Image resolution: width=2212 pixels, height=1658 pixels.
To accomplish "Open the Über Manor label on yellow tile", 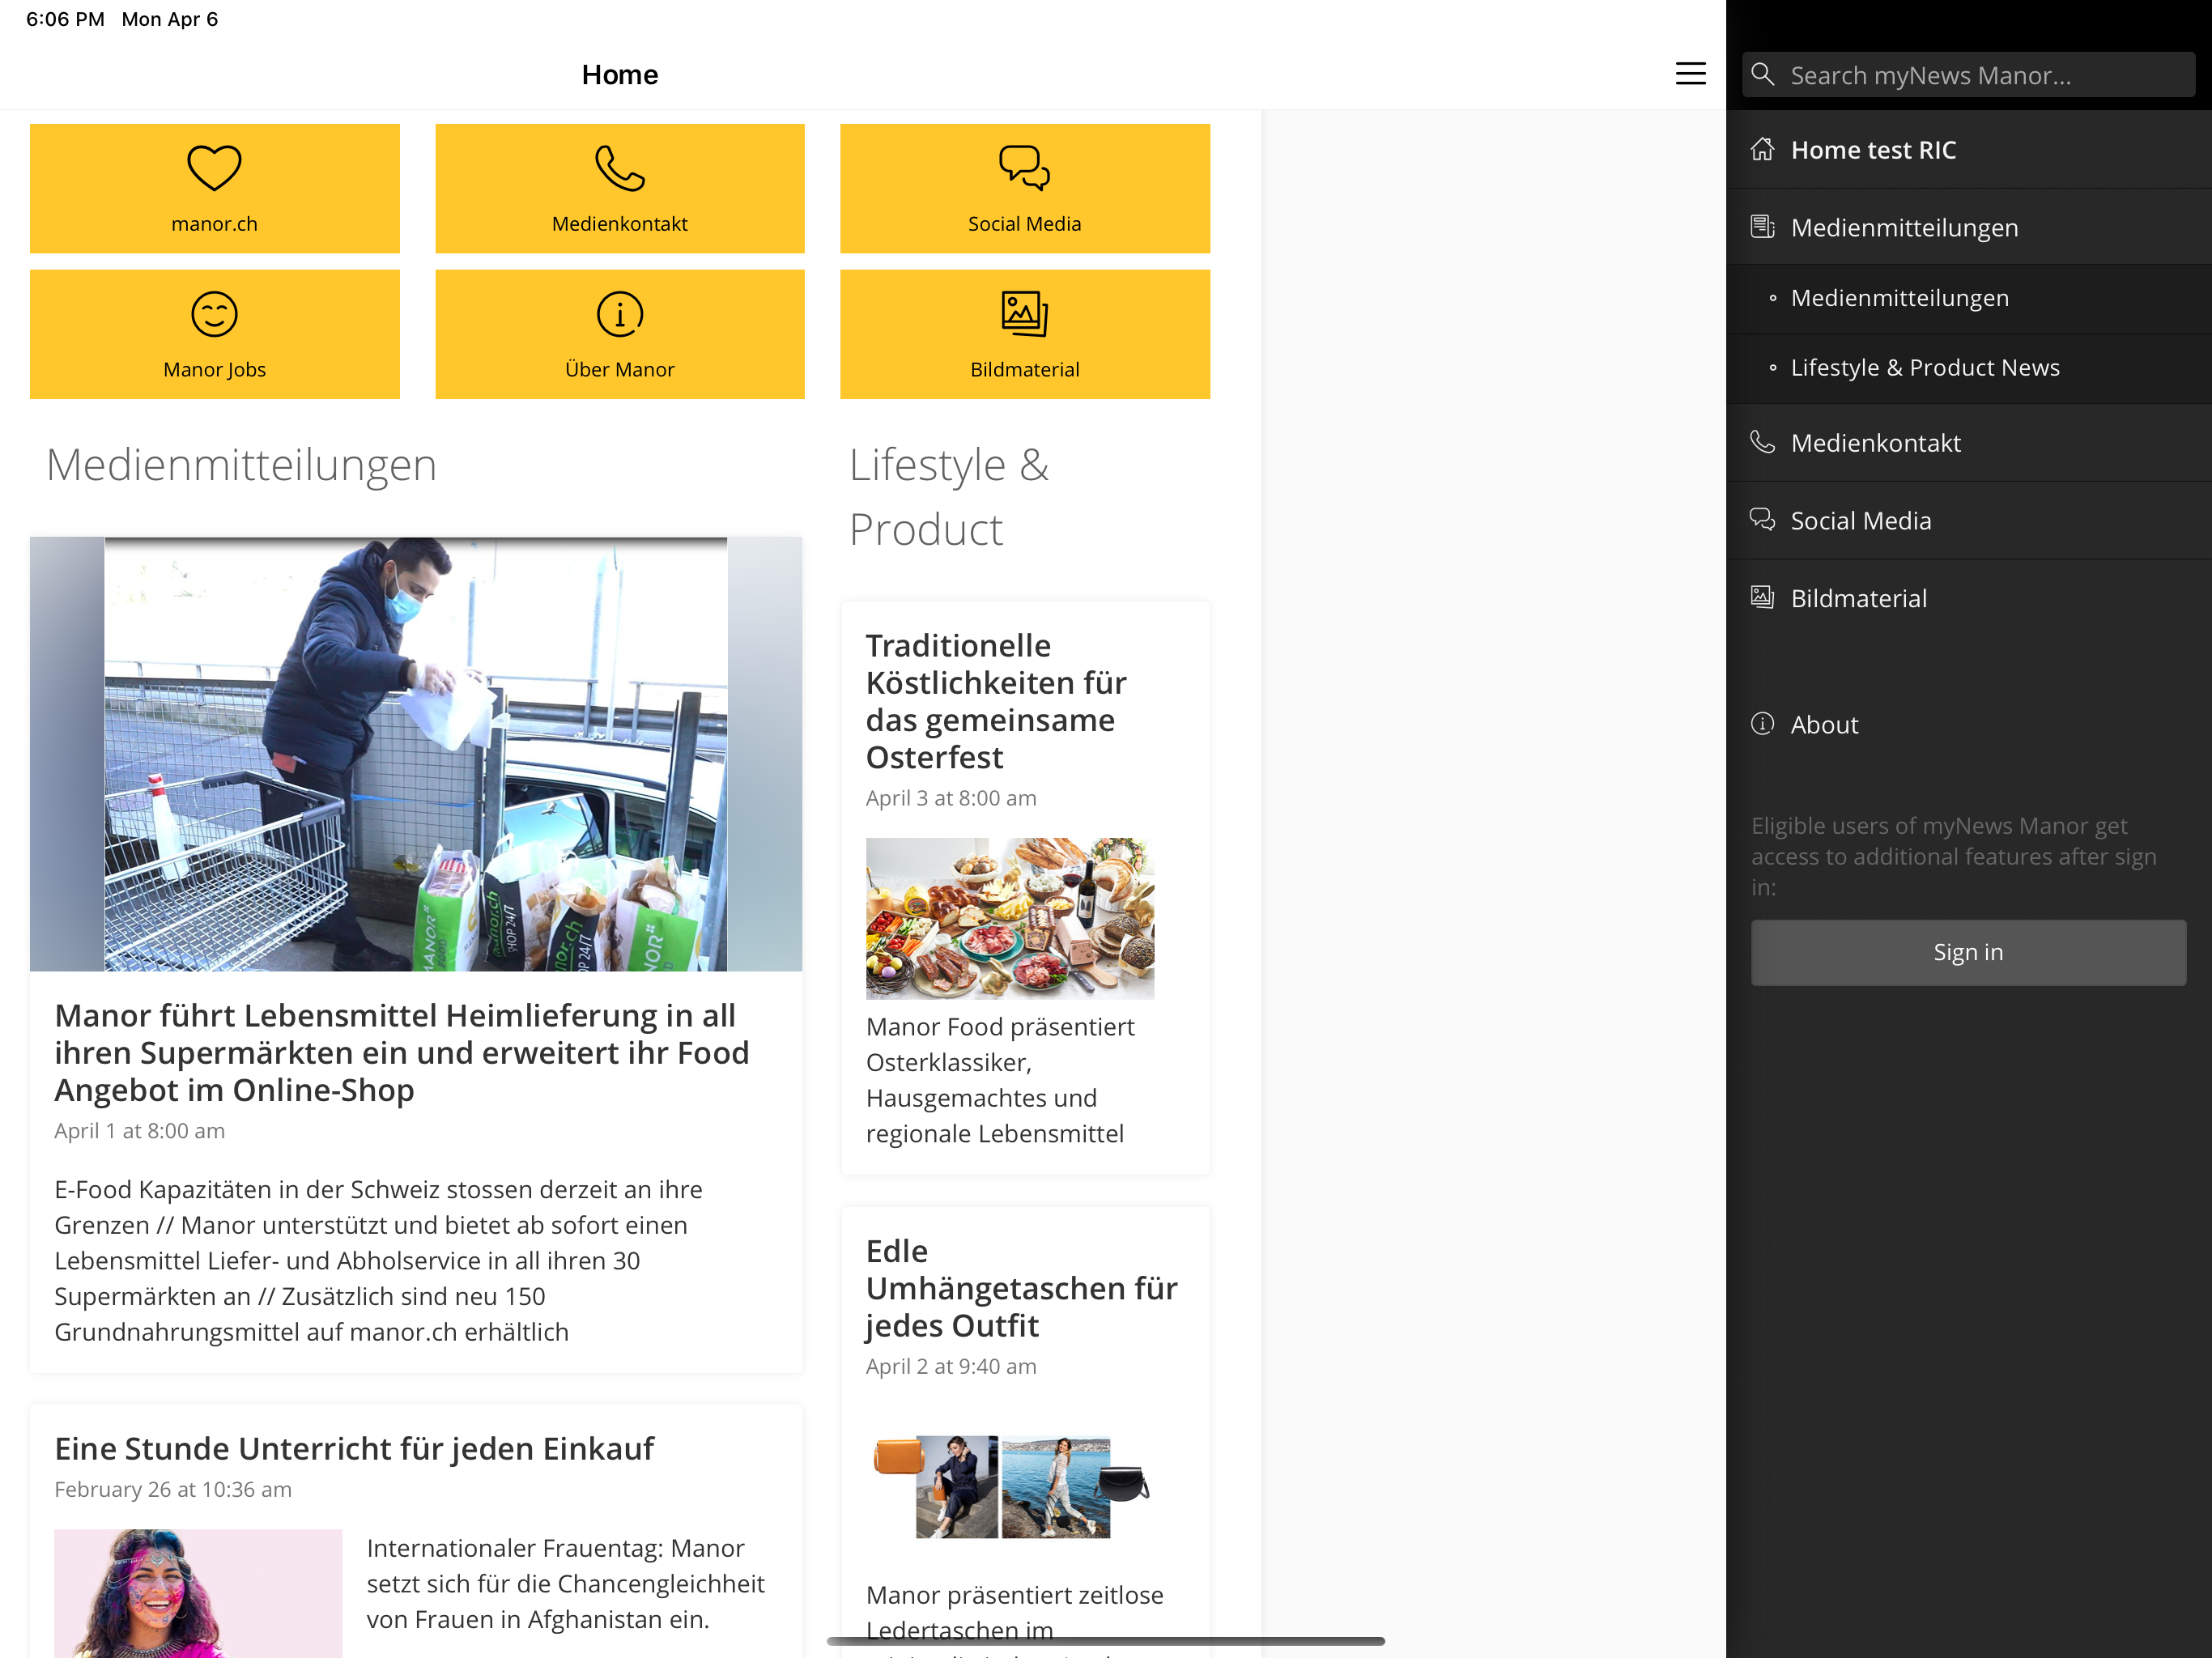I will pyautogui.click(x=619, y=370).
